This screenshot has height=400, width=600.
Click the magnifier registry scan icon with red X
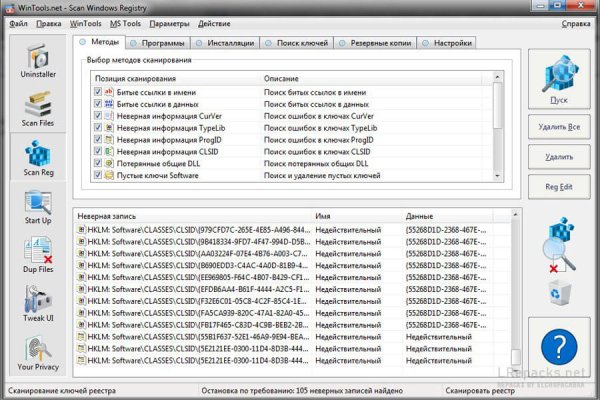point(559,246)
